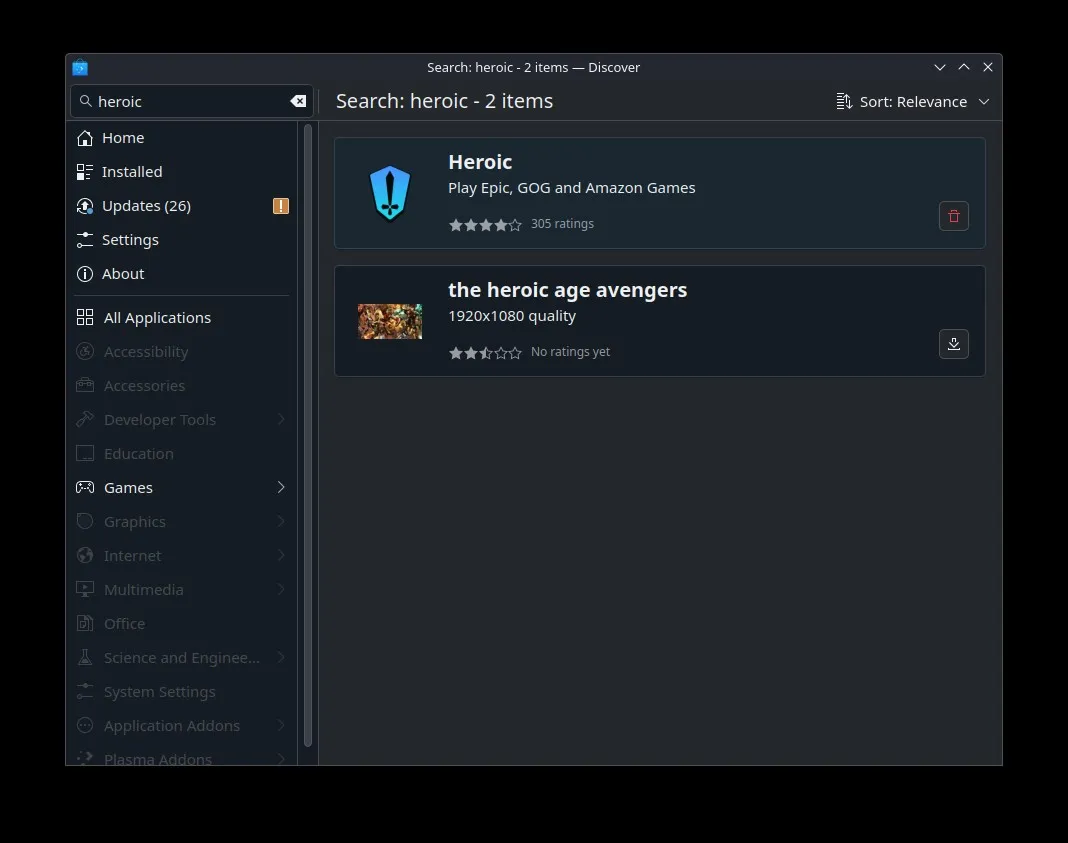Screen dimensions: 1068x843
Task: Clear the heroic search text
Action: click(x=298, y=101)
